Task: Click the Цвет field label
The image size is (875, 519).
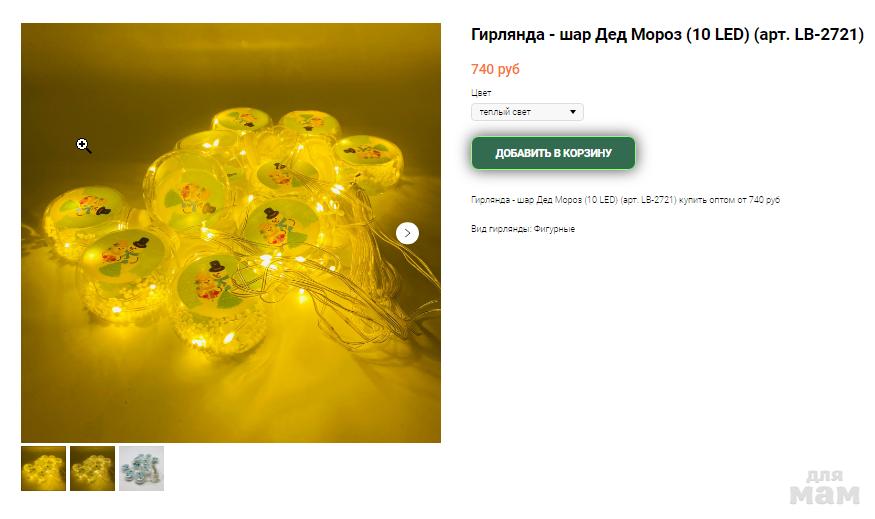Action: [x=481, y=93]
